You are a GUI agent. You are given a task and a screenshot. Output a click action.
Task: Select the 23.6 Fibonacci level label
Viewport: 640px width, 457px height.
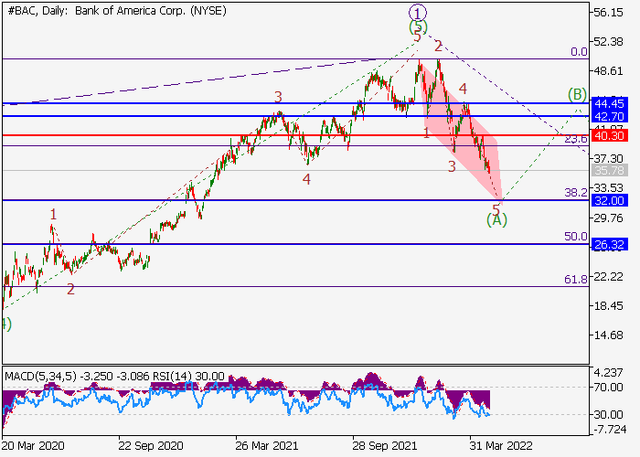[576, 139]
